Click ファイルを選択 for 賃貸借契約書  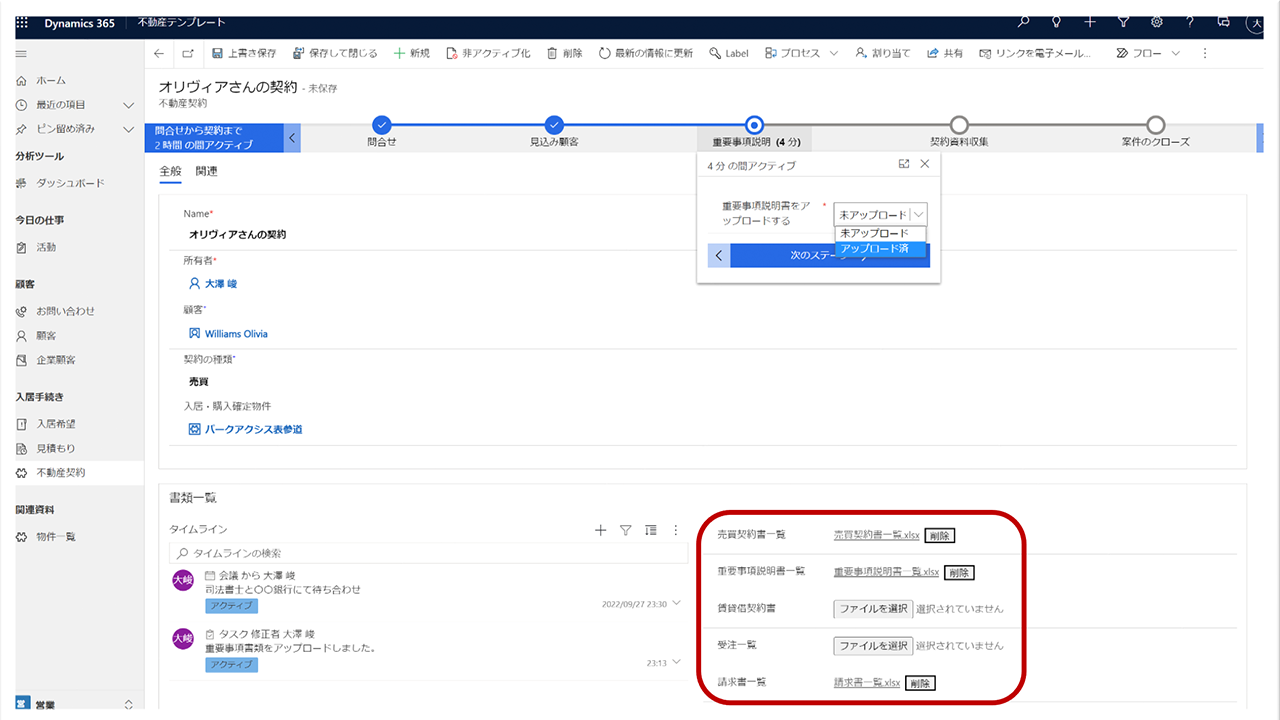[x=873, y=608]
